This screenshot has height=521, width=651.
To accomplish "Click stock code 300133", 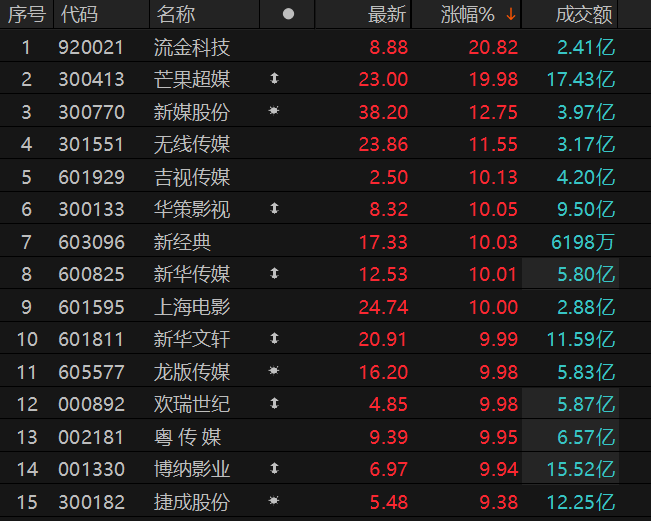I will click(x=91, y=209).
